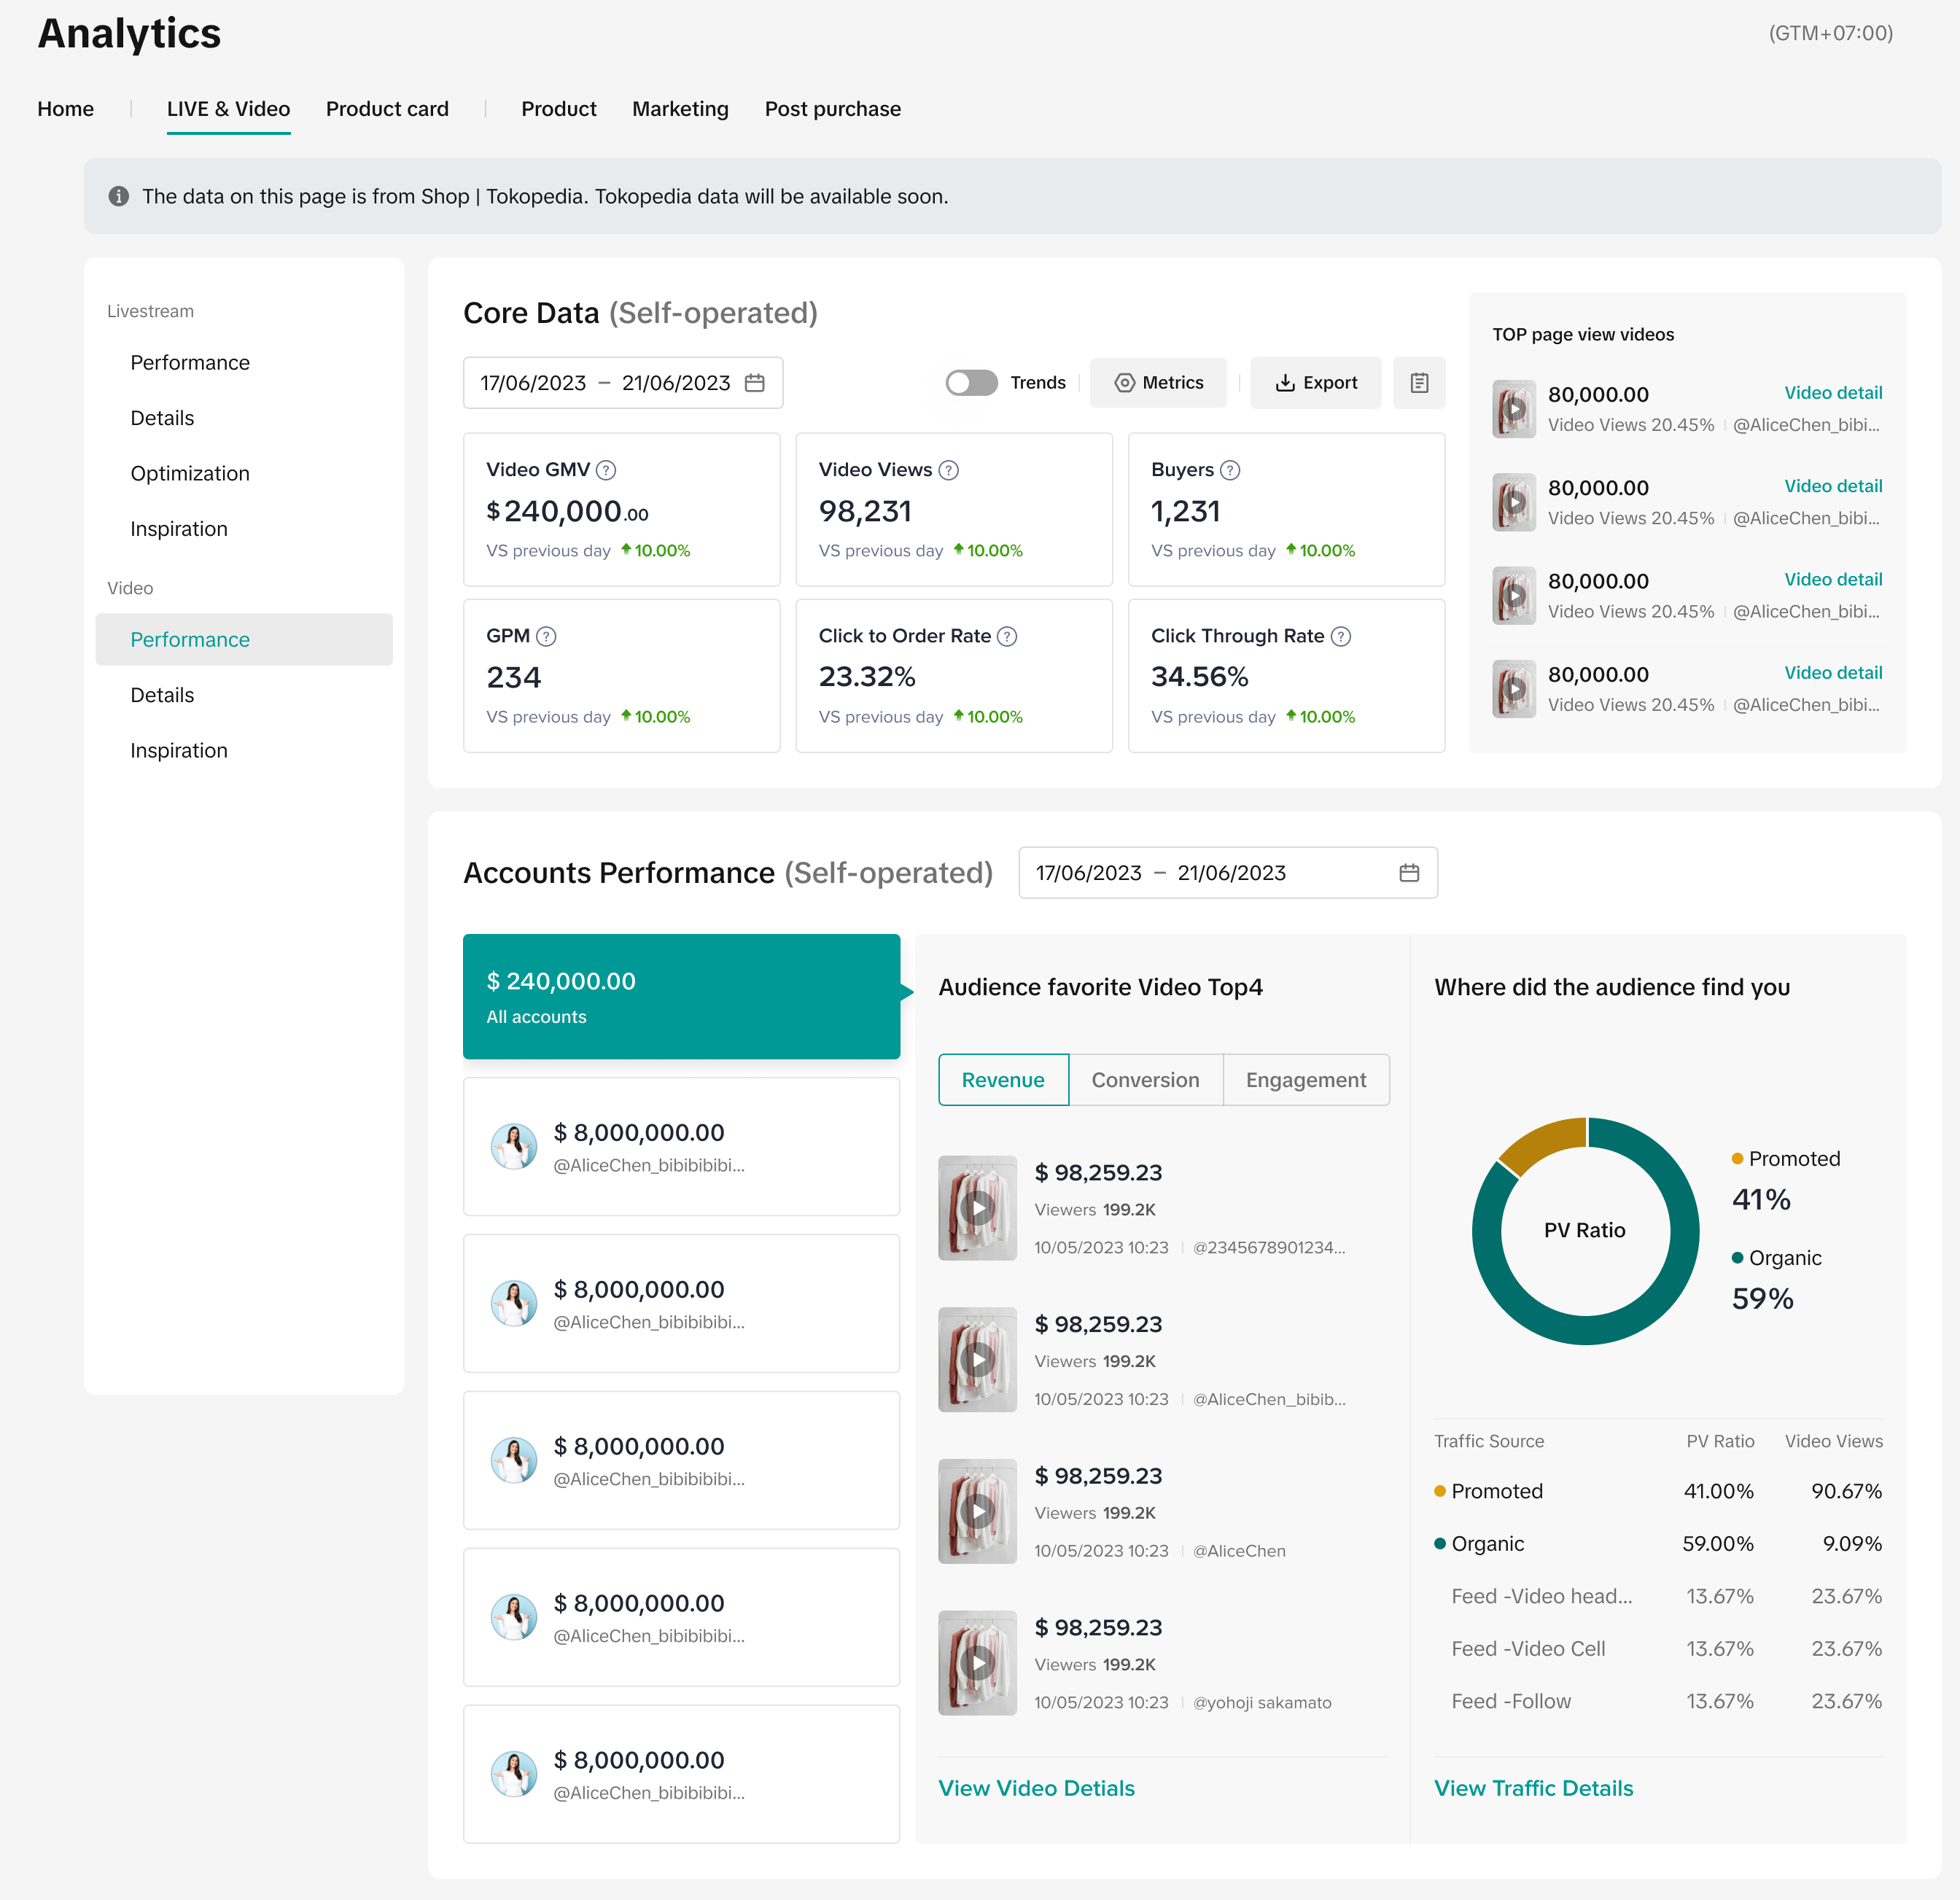
Task: Open the View Traffic Details link
Action: click(1533, 1788)
